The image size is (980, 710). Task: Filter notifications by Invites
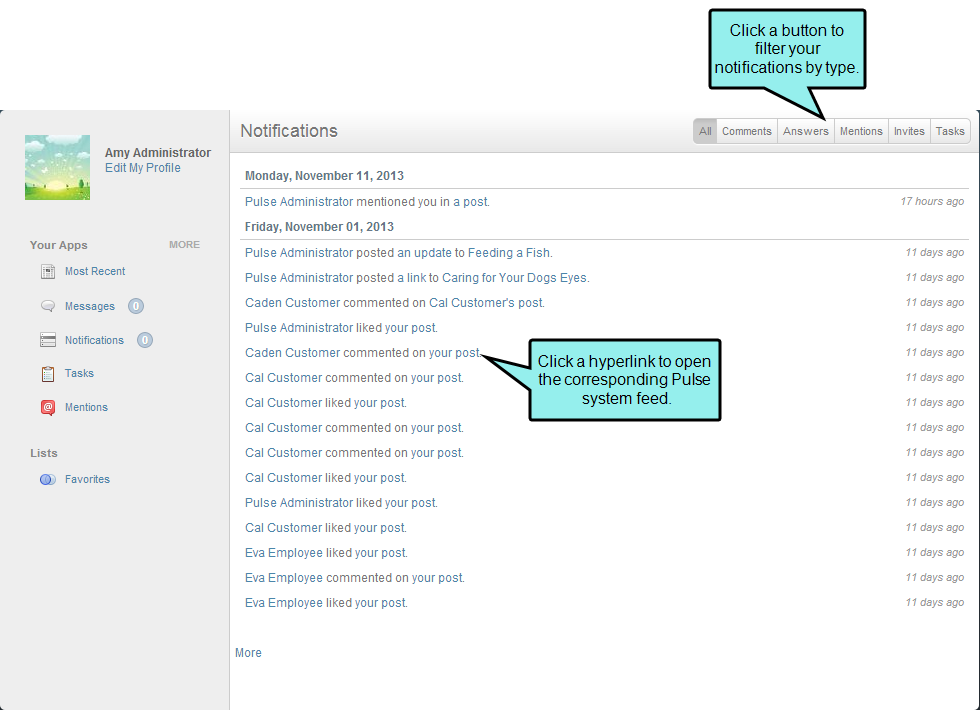(x=909, y=131)
